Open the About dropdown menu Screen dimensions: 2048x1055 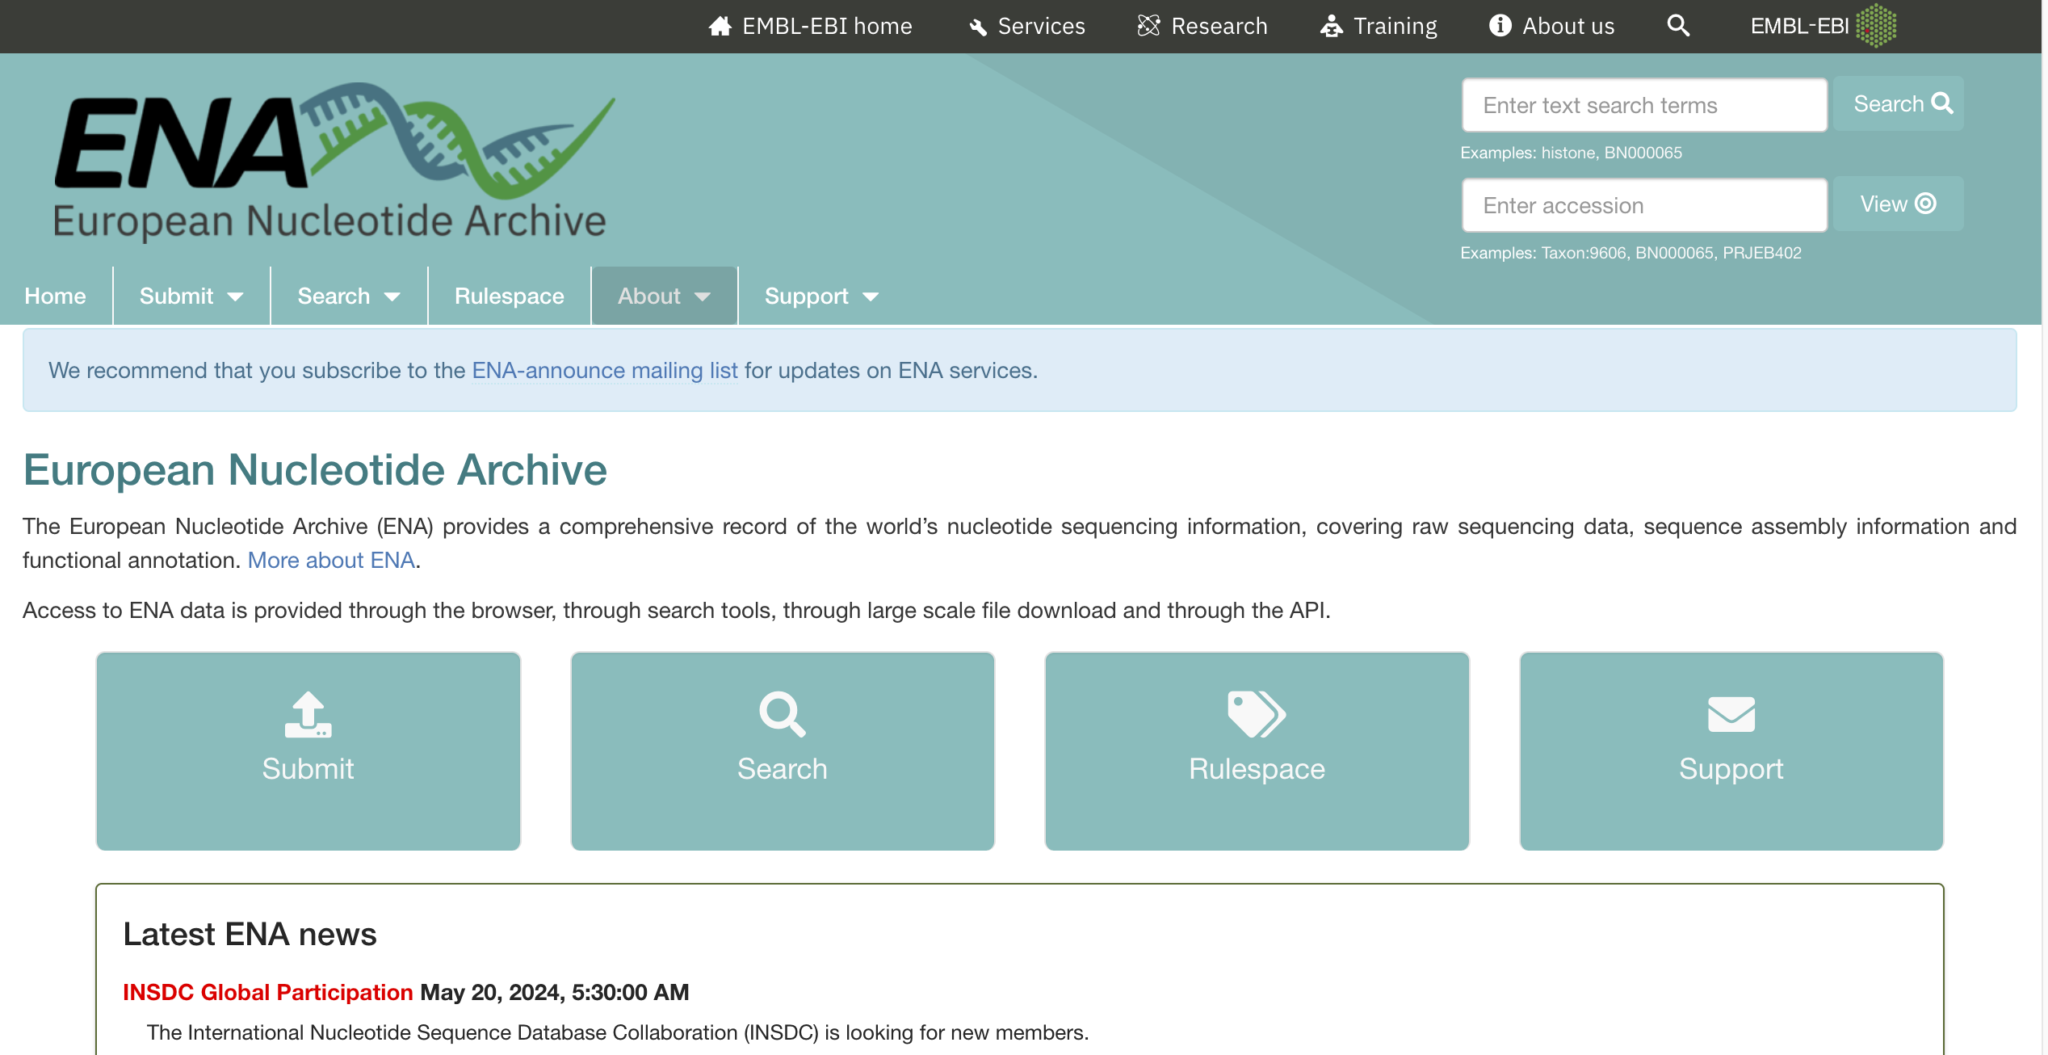pos(664,296)
